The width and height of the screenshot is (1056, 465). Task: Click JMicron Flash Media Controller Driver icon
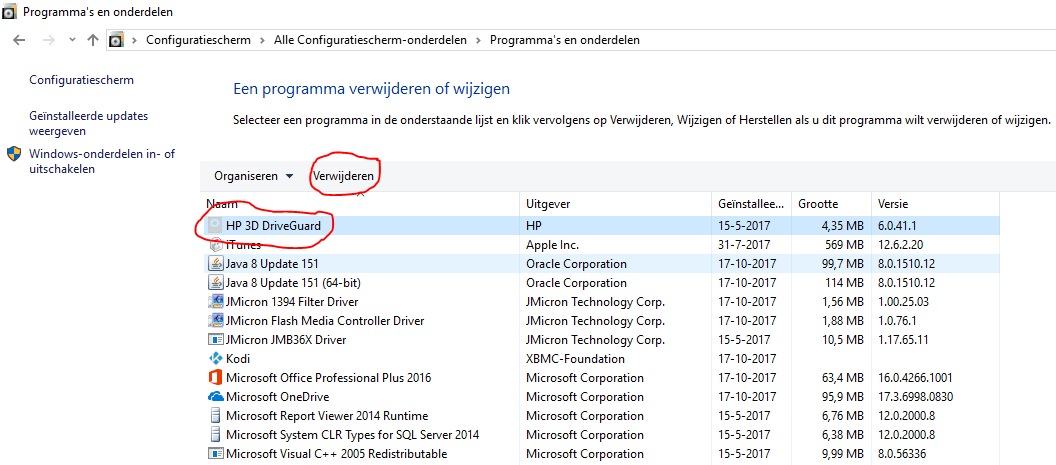216,320
